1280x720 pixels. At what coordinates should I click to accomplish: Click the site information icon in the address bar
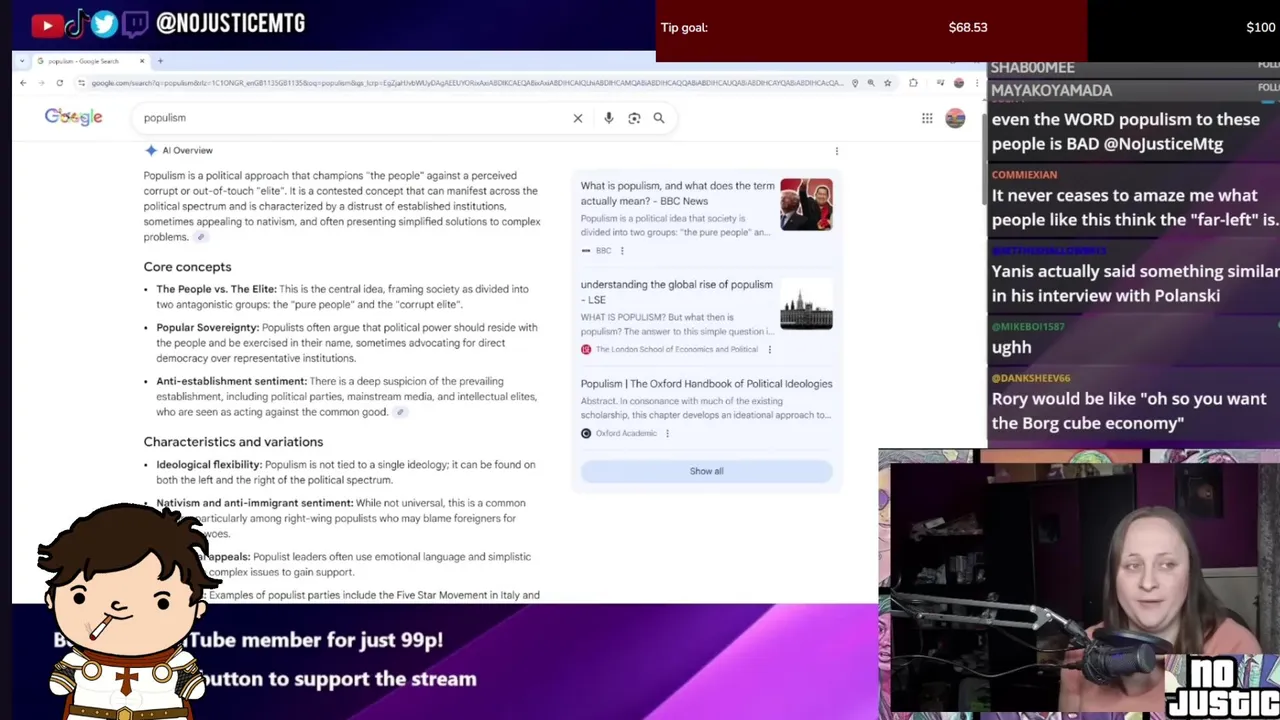(x=82, y=83)
